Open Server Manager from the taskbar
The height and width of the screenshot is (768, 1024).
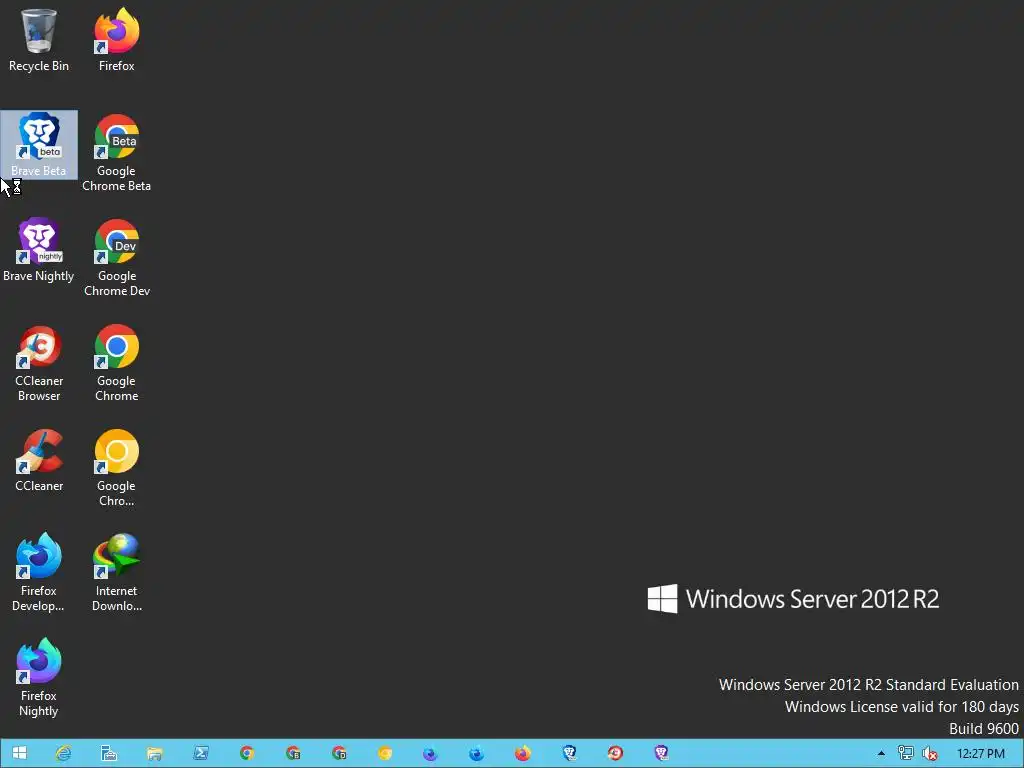click(108, 753)
